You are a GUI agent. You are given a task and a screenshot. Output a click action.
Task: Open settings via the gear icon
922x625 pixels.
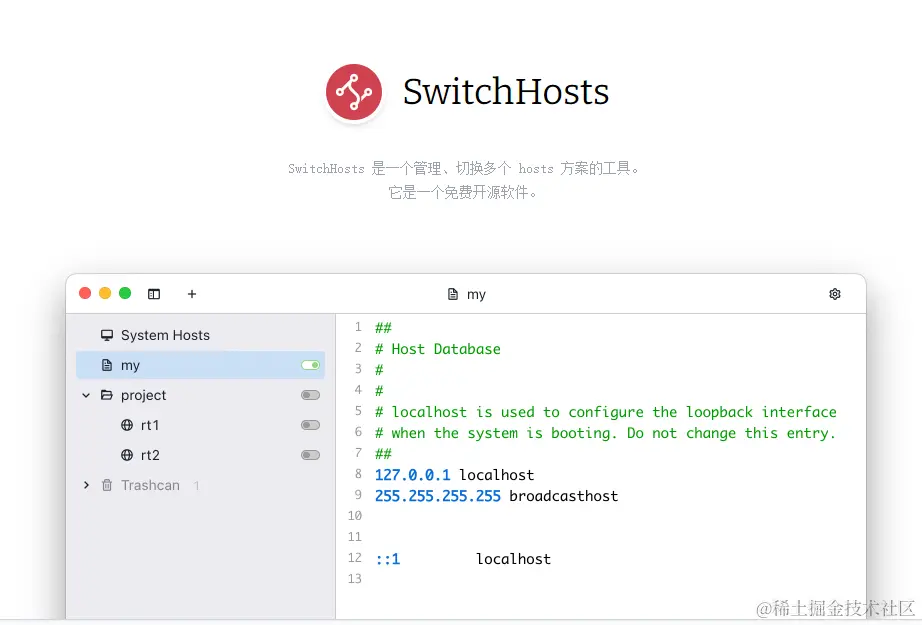(834, 294)
